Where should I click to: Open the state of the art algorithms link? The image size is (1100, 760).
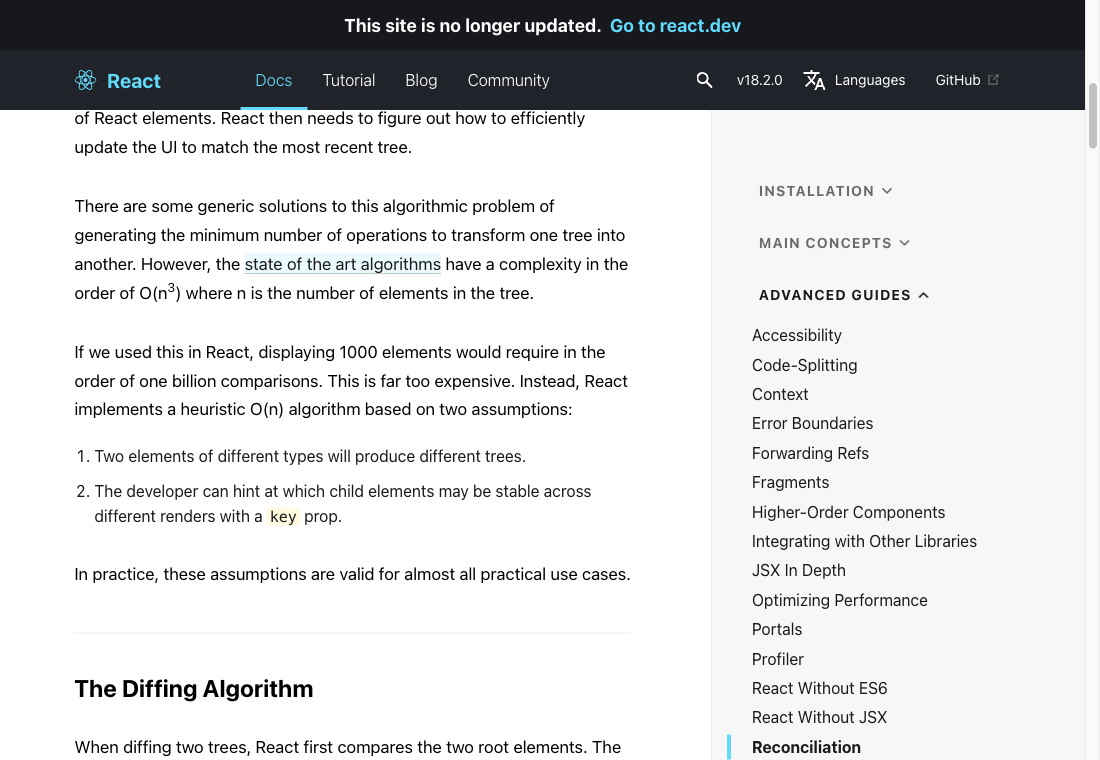point(342,264)
